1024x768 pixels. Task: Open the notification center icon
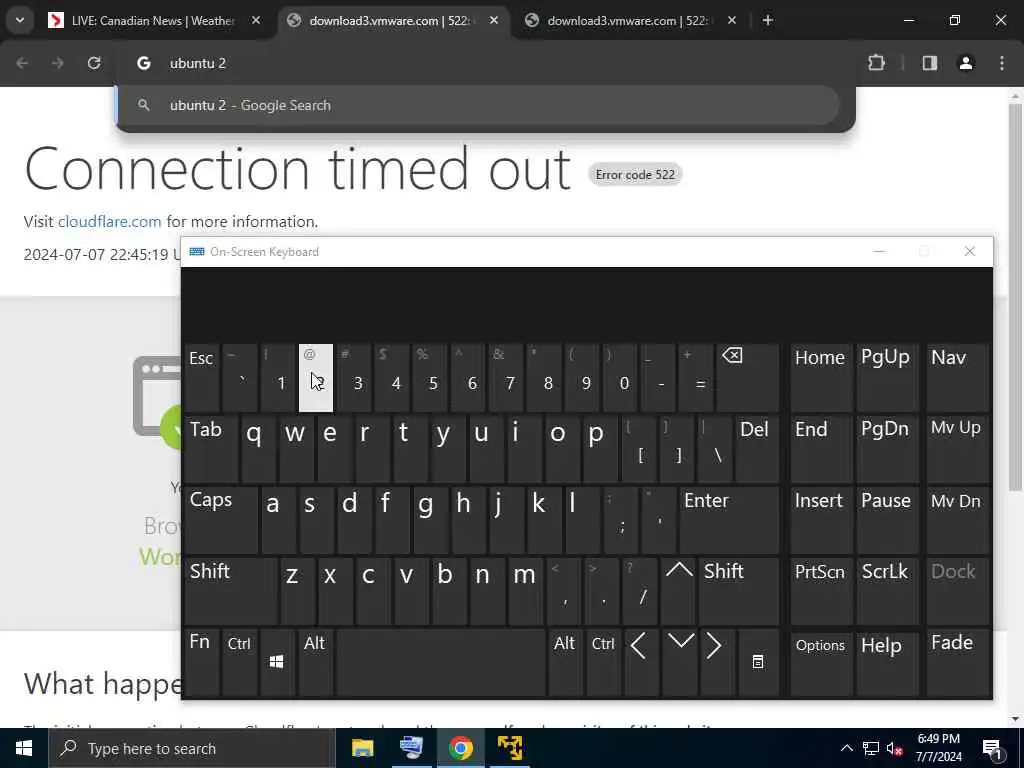point(993,748)
